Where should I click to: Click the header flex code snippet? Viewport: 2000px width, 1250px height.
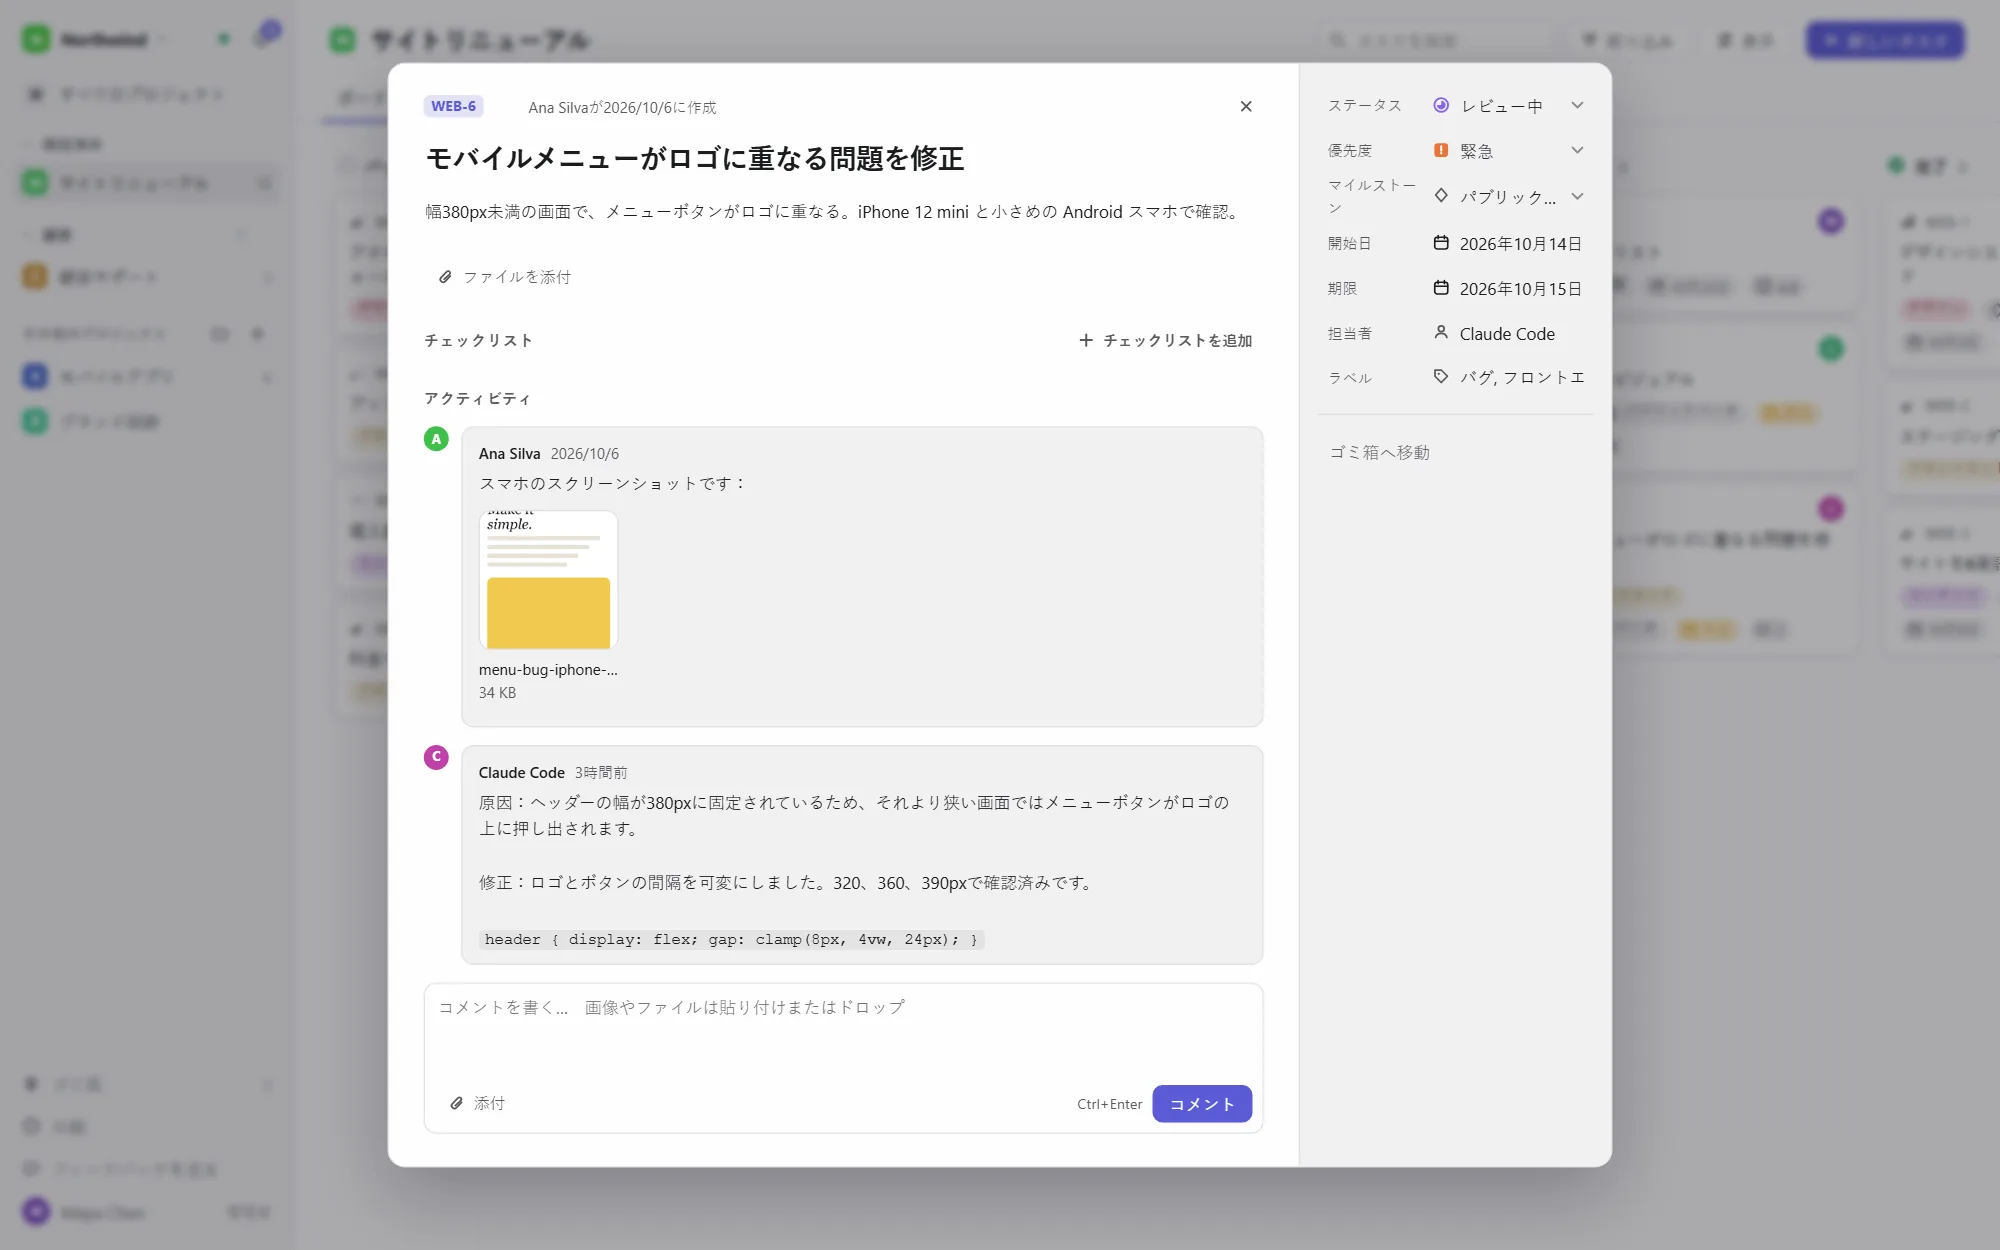coord(731,939)
